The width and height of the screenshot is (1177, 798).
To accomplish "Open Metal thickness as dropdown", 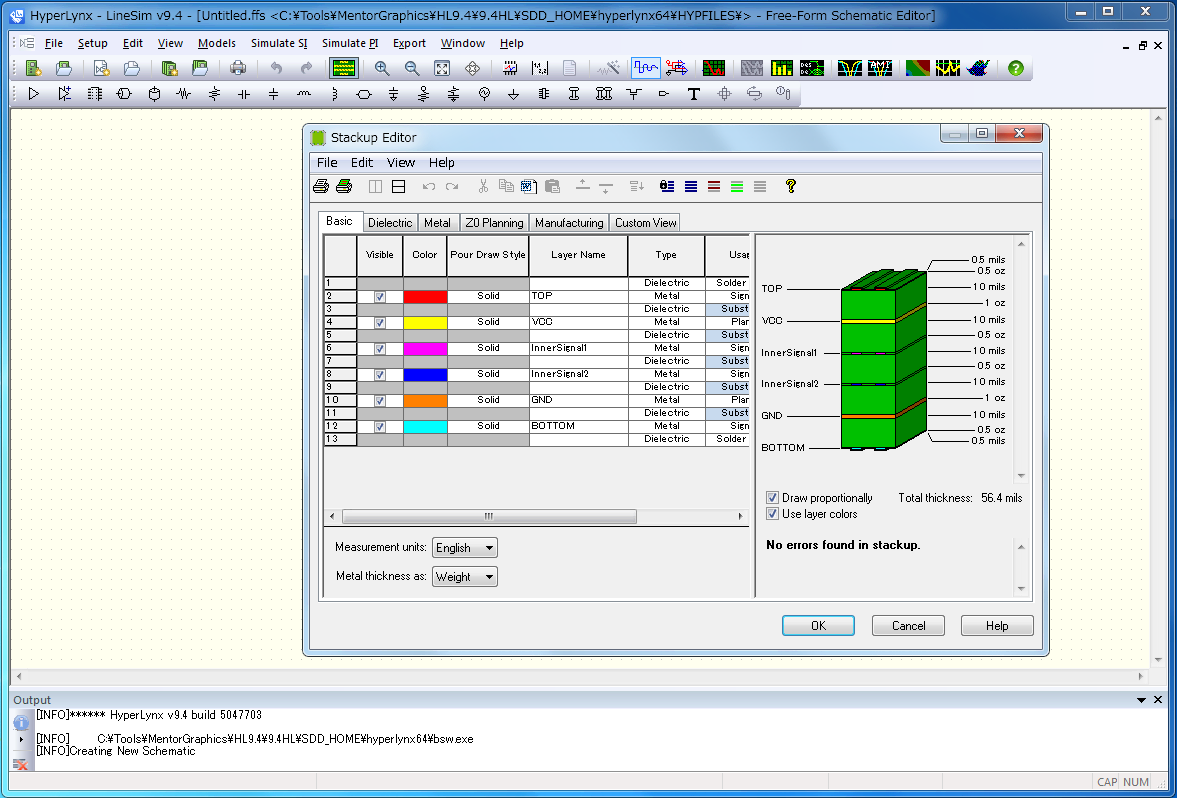I will point(465,577).
